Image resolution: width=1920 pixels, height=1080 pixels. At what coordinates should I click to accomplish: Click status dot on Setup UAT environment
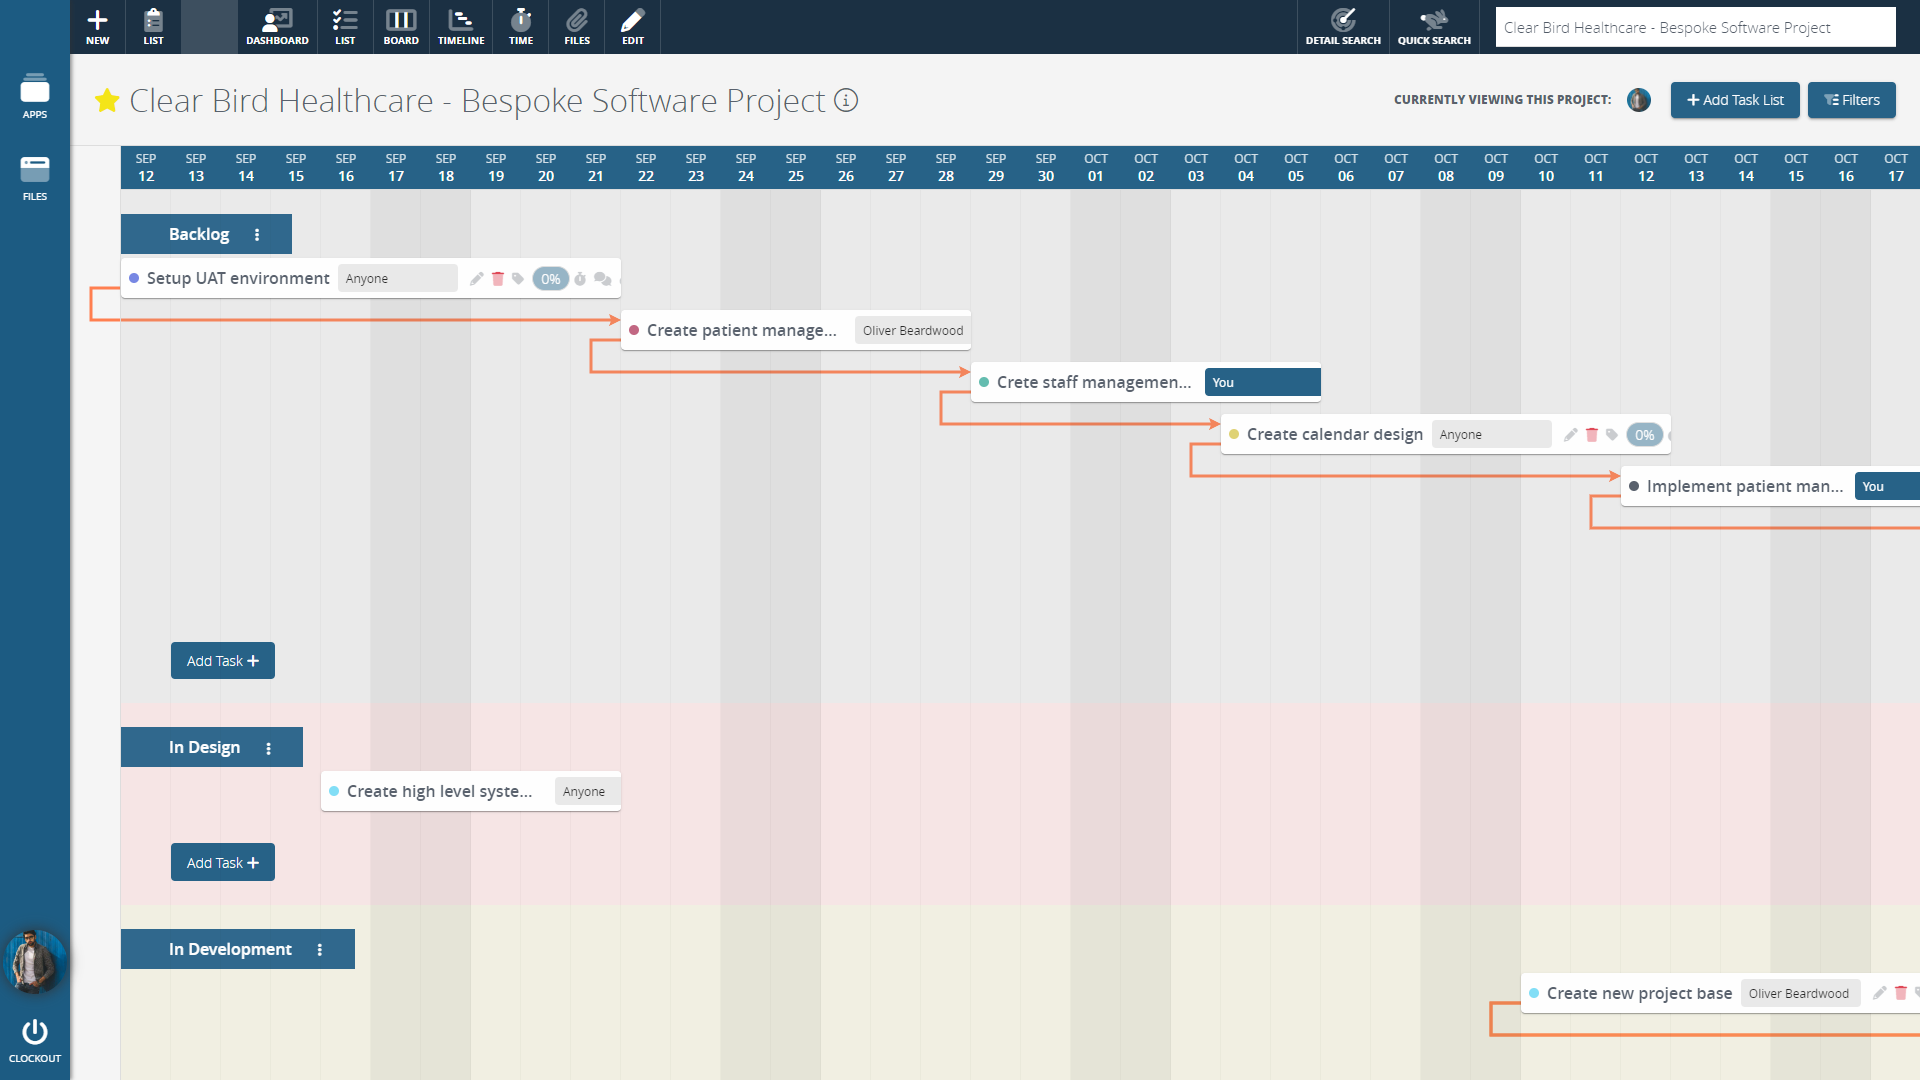point(134,279)
